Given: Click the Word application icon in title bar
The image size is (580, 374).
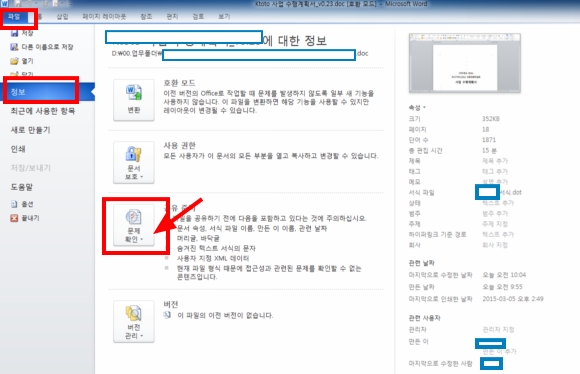Looking at the screenshot, I should pyautogui.click(x=4, y=4).
